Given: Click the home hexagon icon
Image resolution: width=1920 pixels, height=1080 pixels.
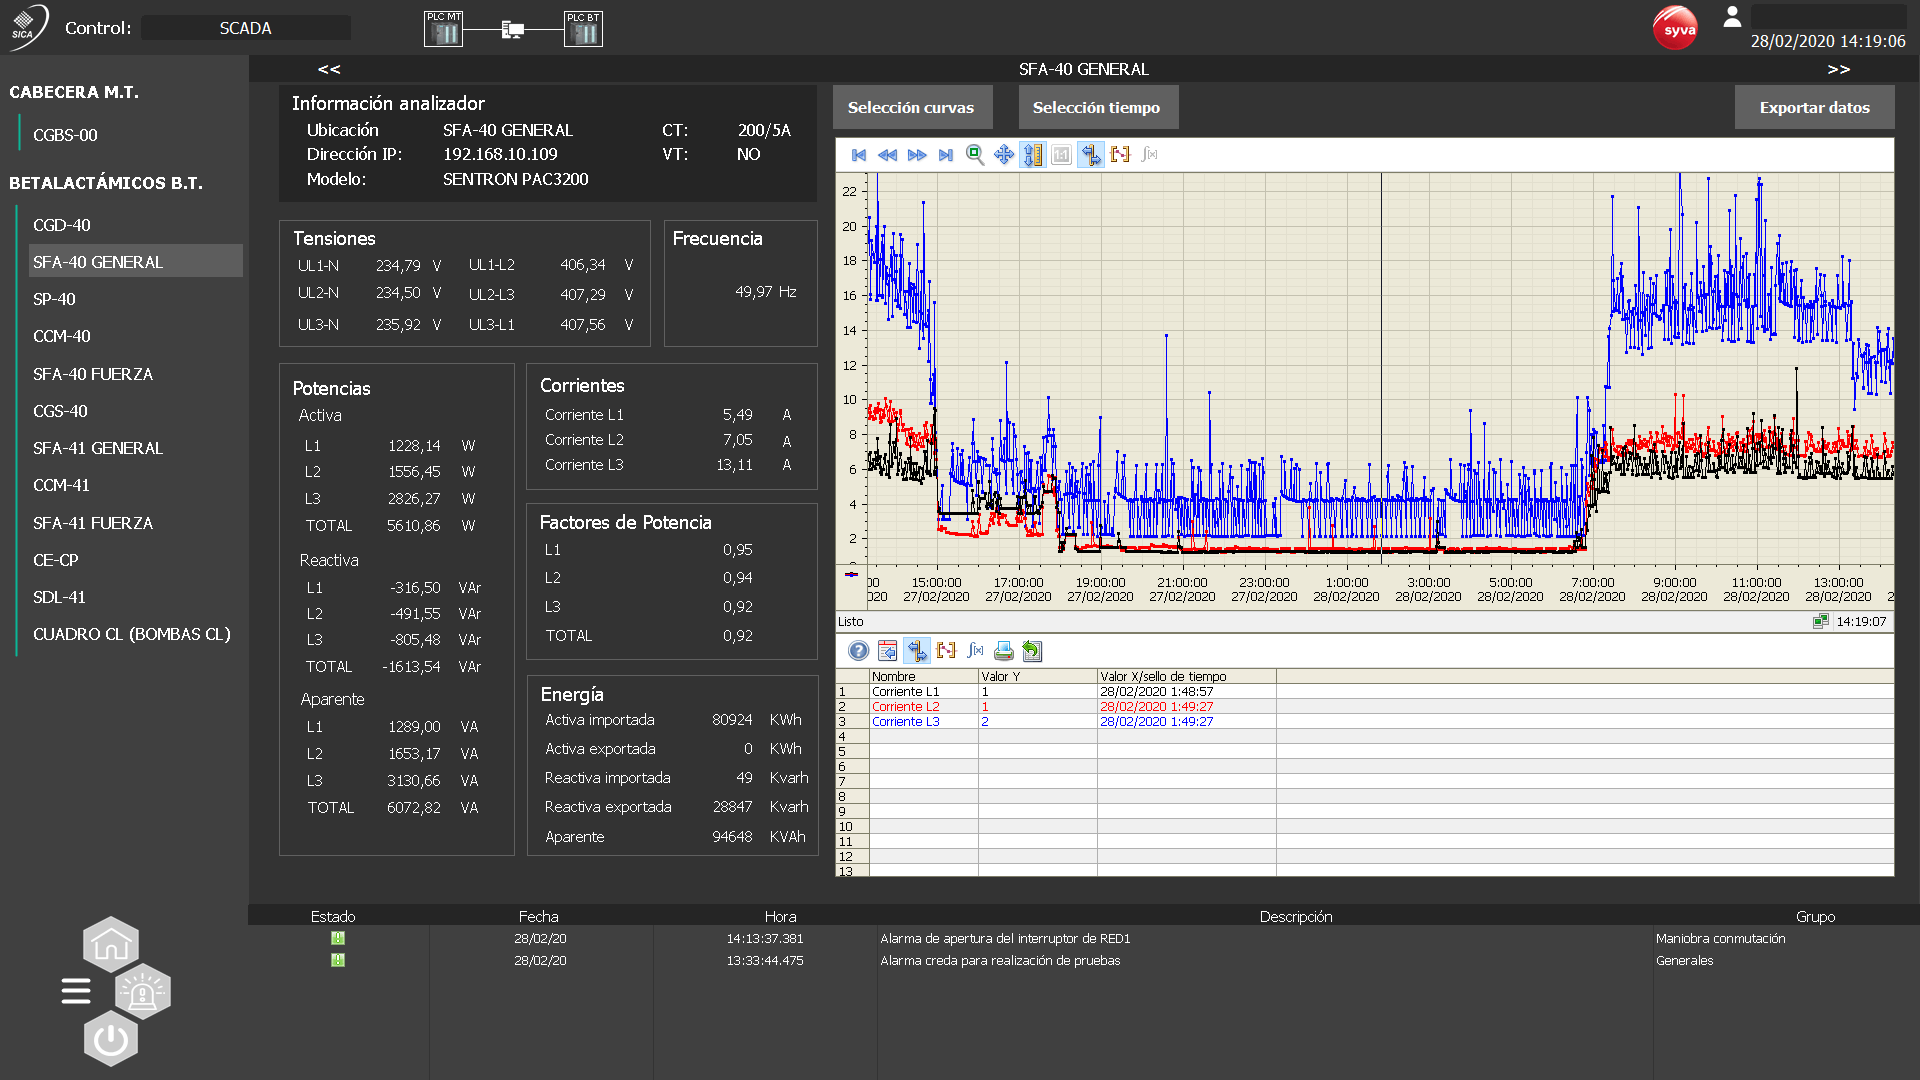Looking at the screenshot, I should tap(110, 944).
